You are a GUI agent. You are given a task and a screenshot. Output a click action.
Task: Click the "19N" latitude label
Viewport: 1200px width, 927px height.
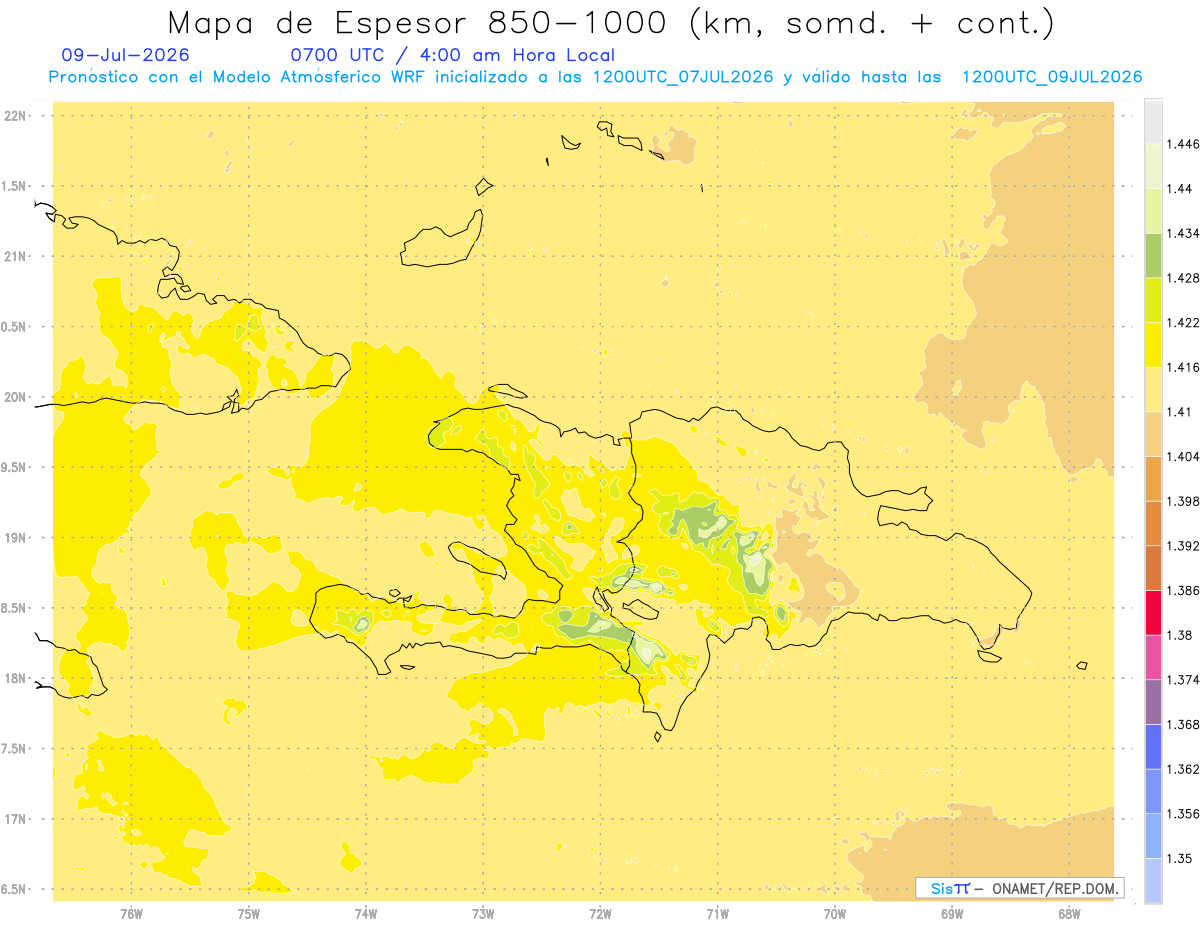[17, 538]
